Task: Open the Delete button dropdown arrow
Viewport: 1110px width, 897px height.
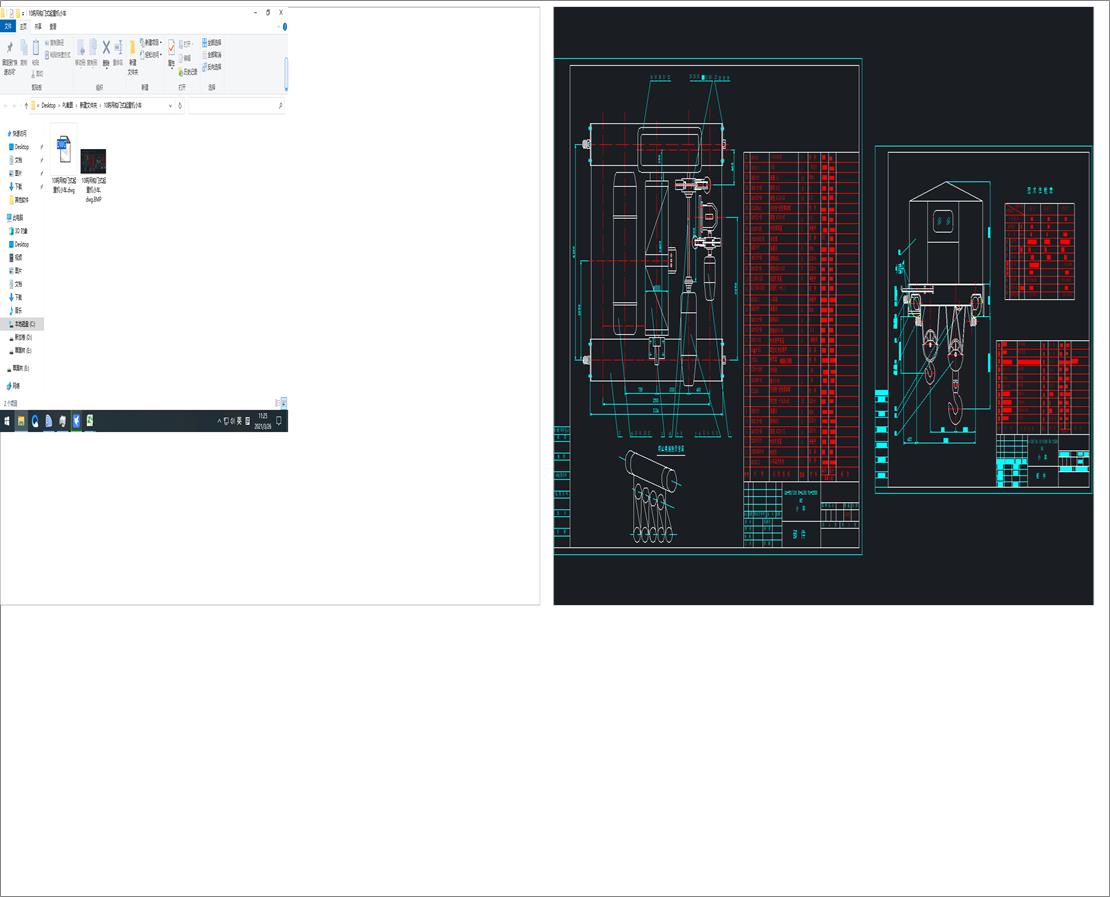Action: pos(105,66)
